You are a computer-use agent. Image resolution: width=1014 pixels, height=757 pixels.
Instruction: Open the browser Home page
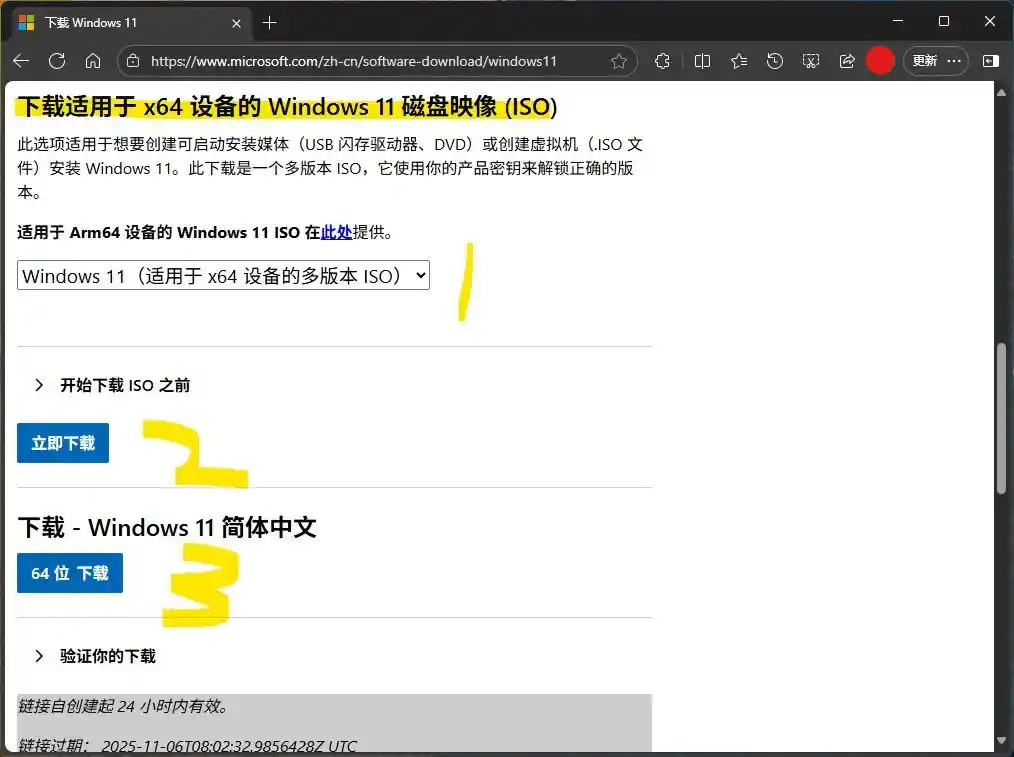coord(94,61)
